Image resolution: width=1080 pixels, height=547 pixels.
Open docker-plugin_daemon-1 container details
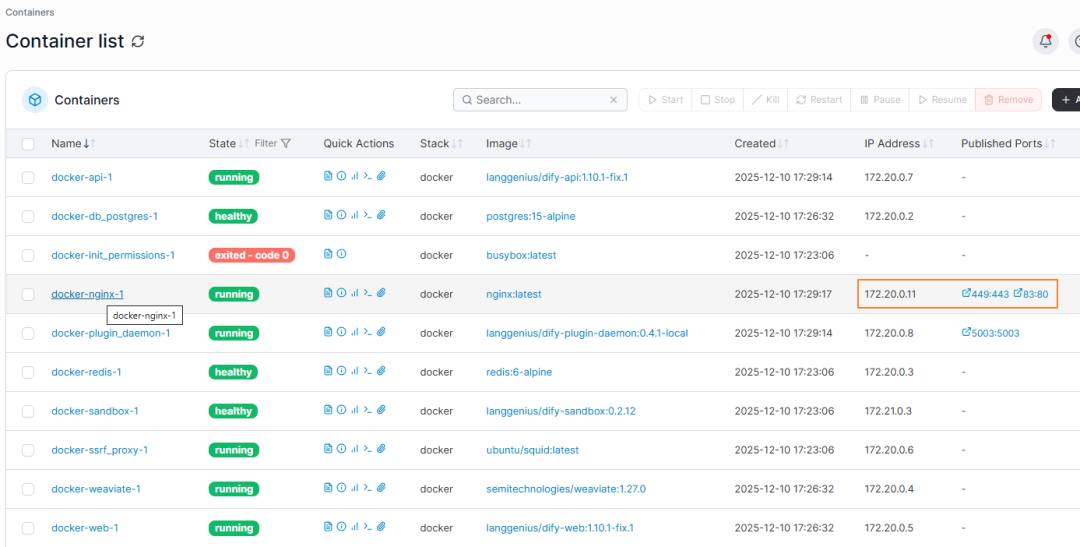[x=110, y=333]
